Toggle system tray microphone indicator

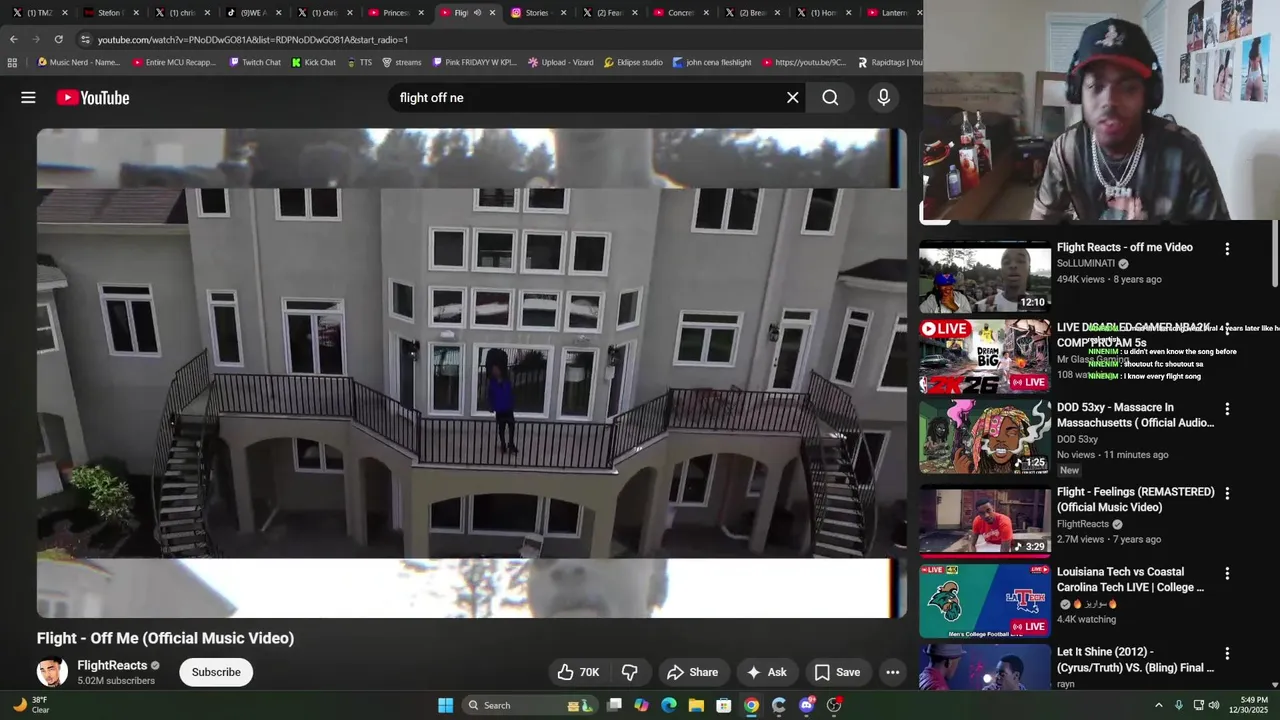[x=1178, y=705]
